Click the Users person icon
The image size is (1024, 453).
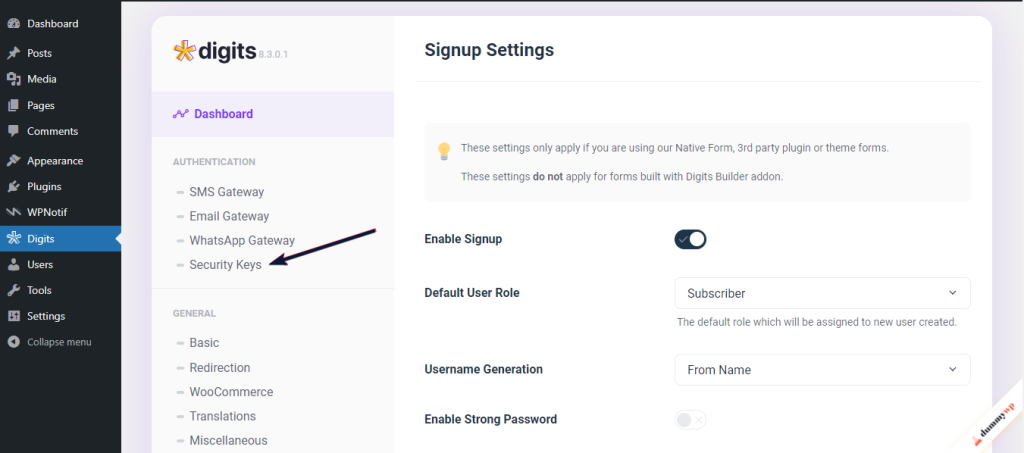pyautogui.click(x=13, y=264)
